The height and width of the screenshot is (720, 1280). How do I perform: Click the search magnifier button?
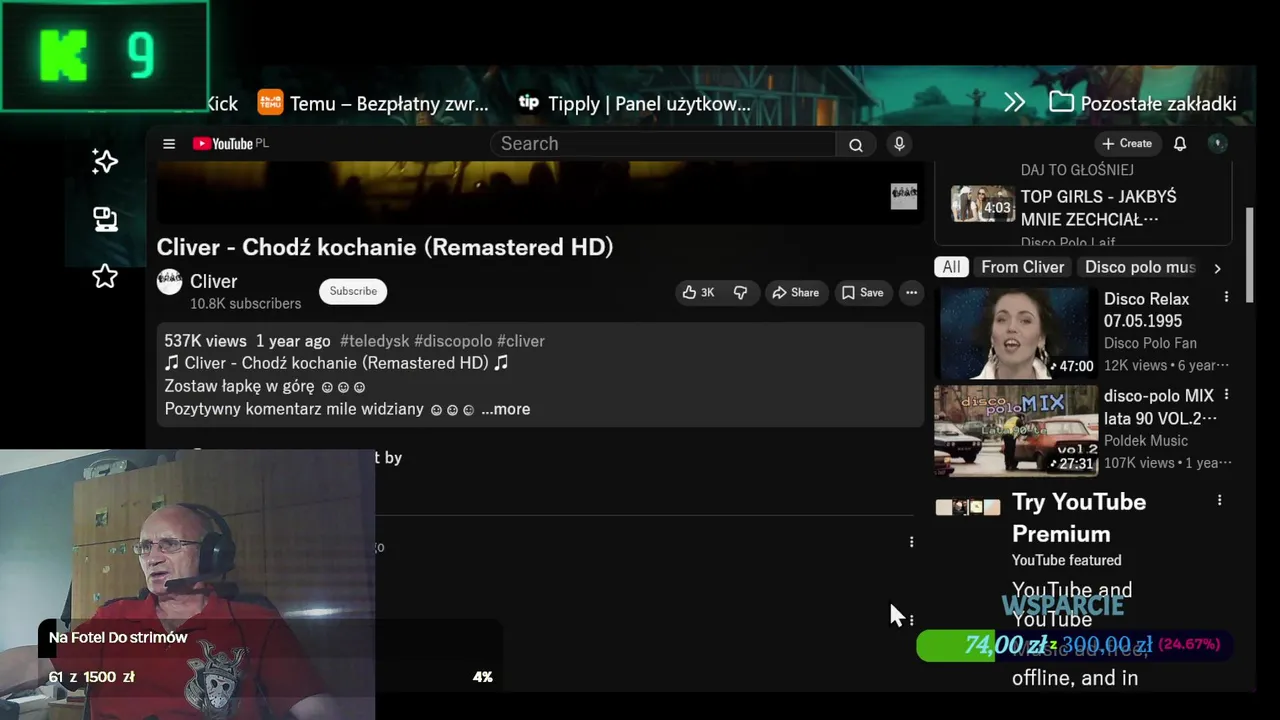click(x=856, y=145)
